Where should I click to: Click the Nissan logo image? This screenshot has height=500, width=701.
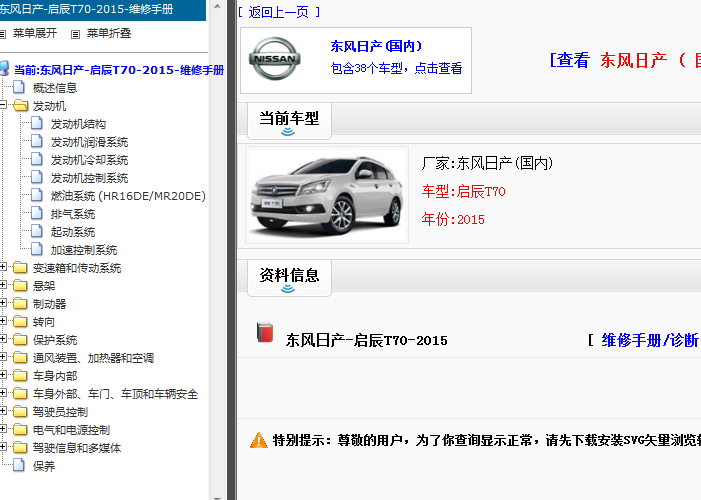coord(274,59)
